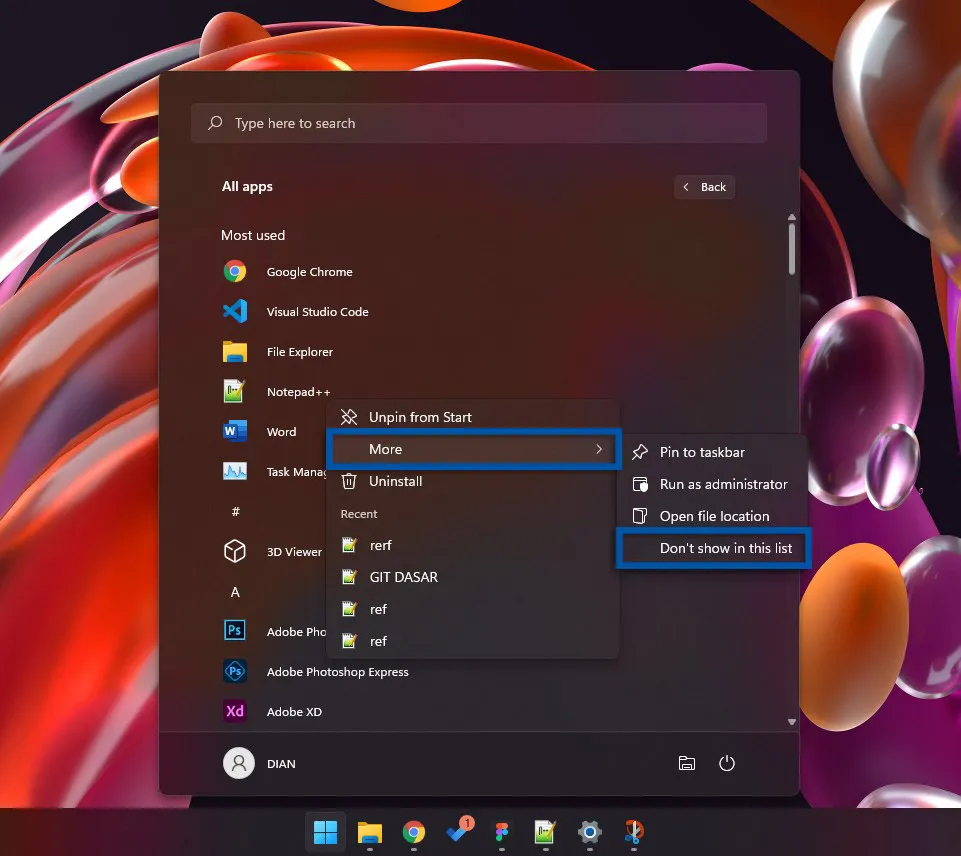Viewport: 961px width, 856px height.
Task: Select Run as administrator option
Action: (x=723, y=484)
